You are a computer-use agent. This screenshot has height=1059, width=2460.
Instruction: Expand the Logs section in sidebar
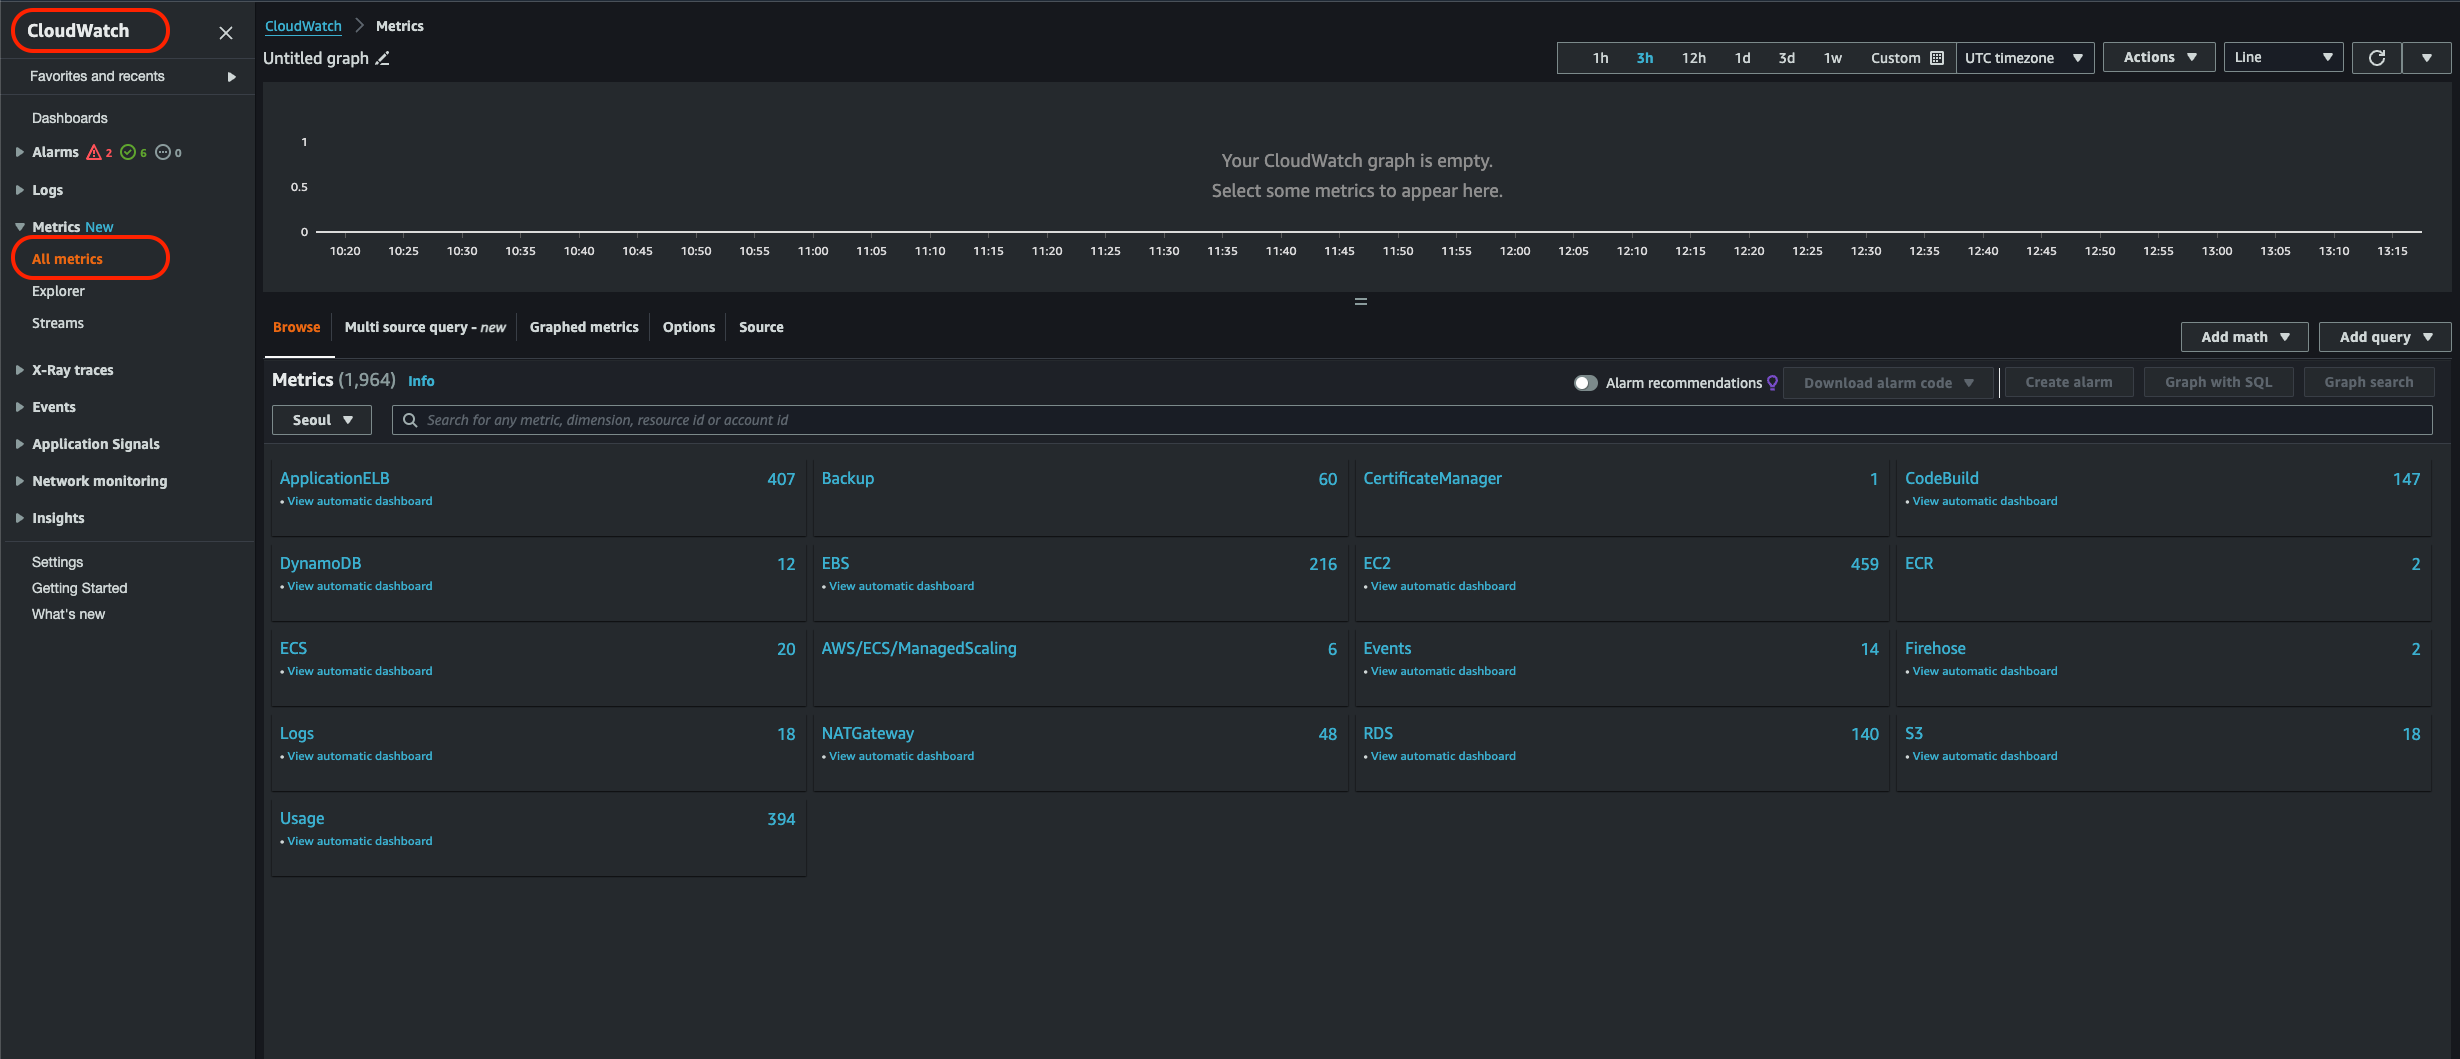click(19, 189)
